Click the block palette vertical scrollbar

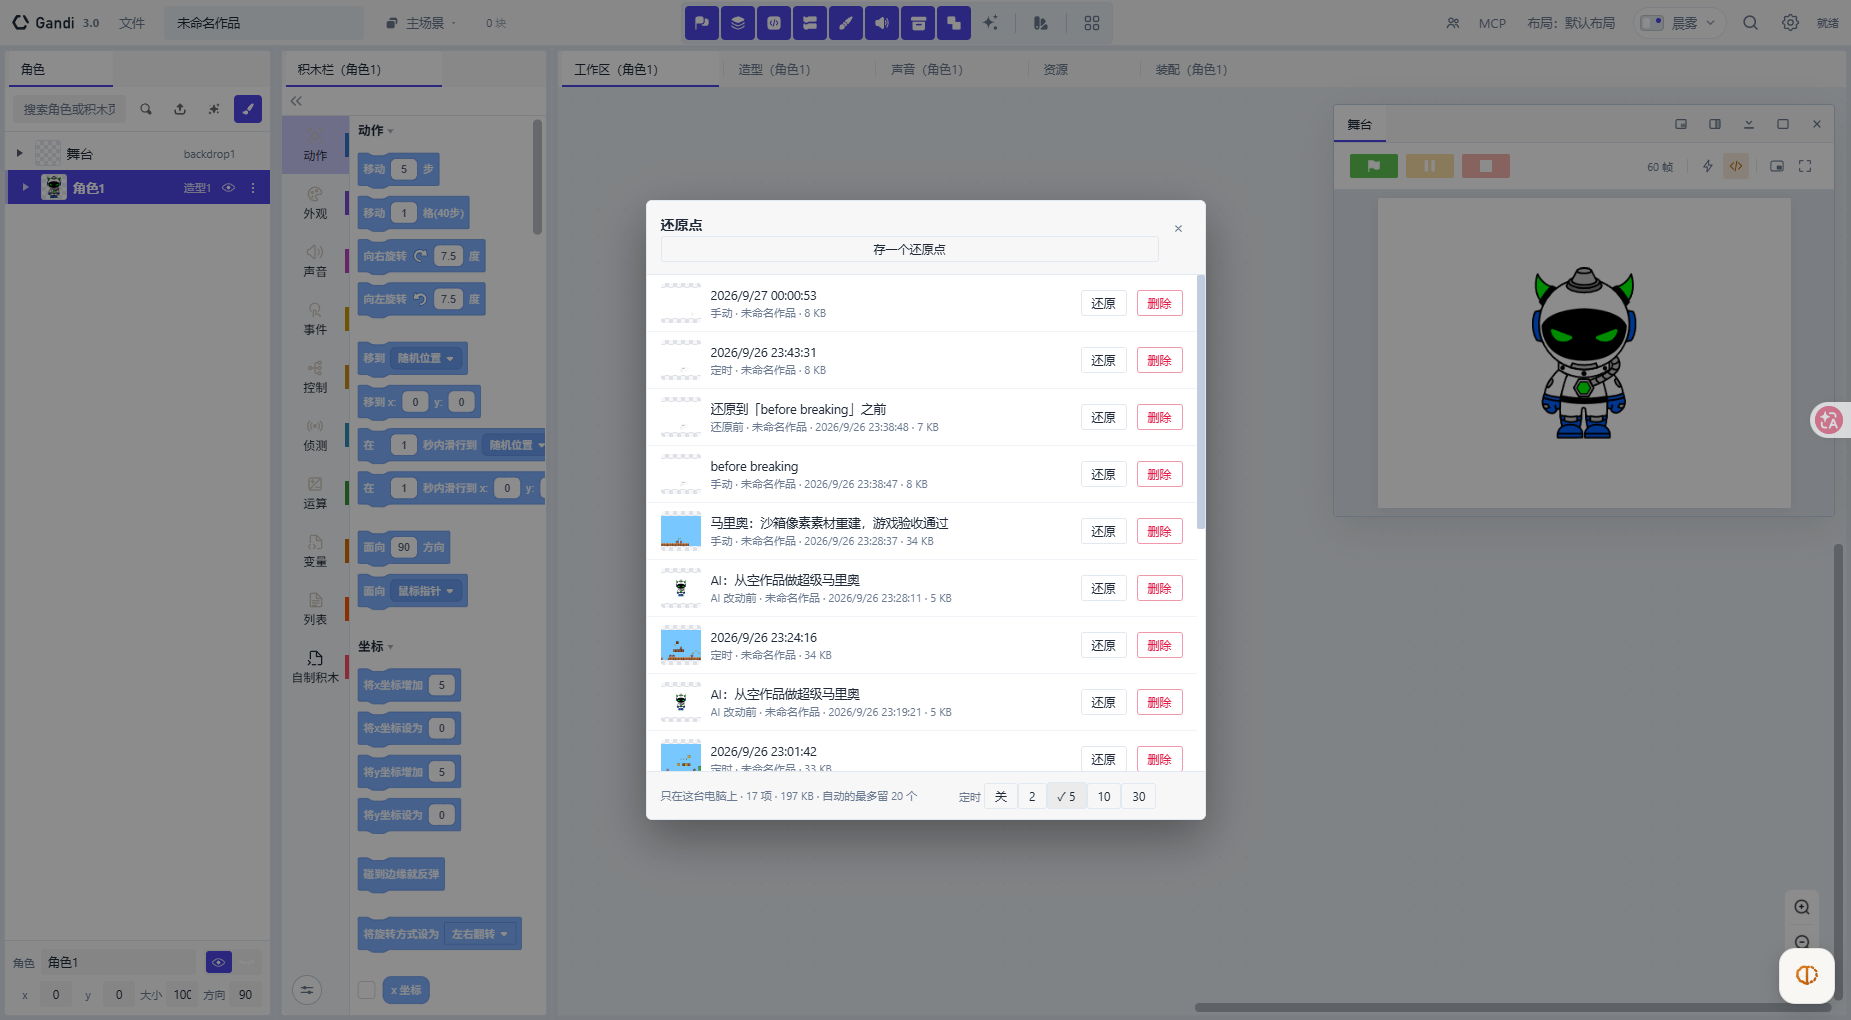click(x=537, y=177)
